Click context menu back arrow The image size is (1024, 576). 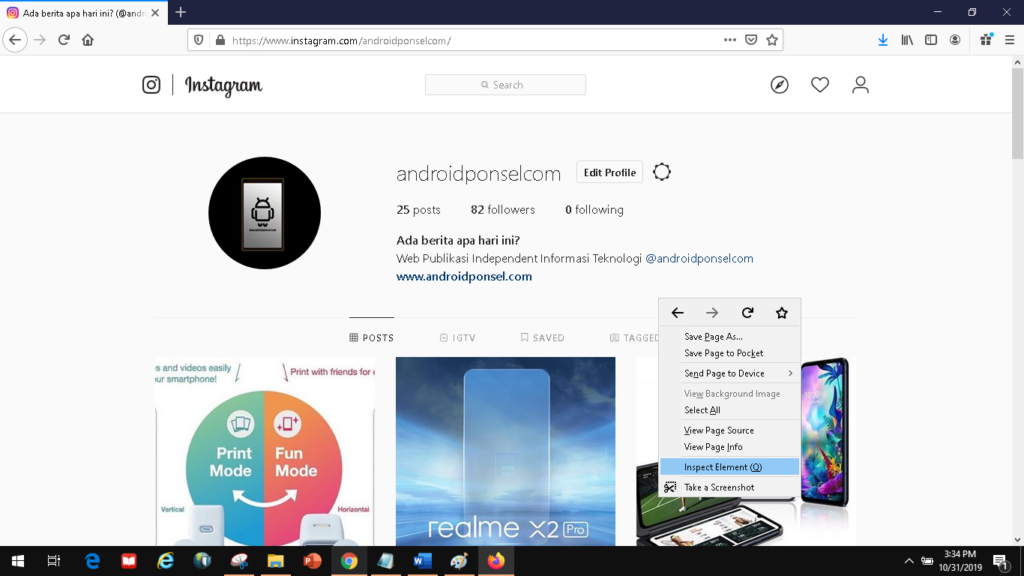click(x=677, y=313)
